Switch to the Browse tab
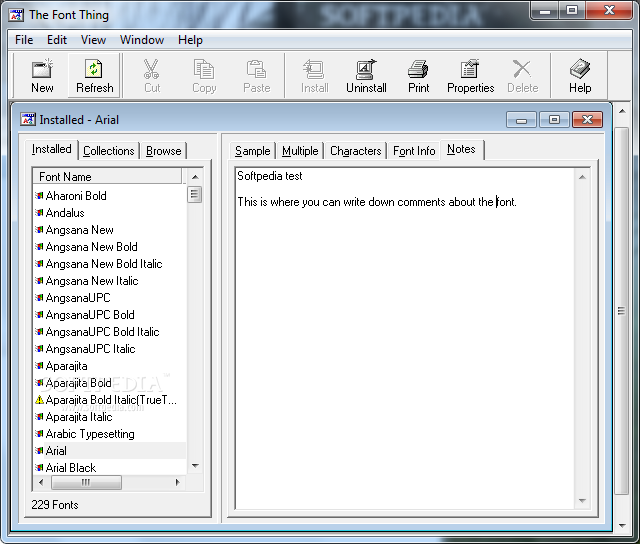 click(x=163, y=151)
